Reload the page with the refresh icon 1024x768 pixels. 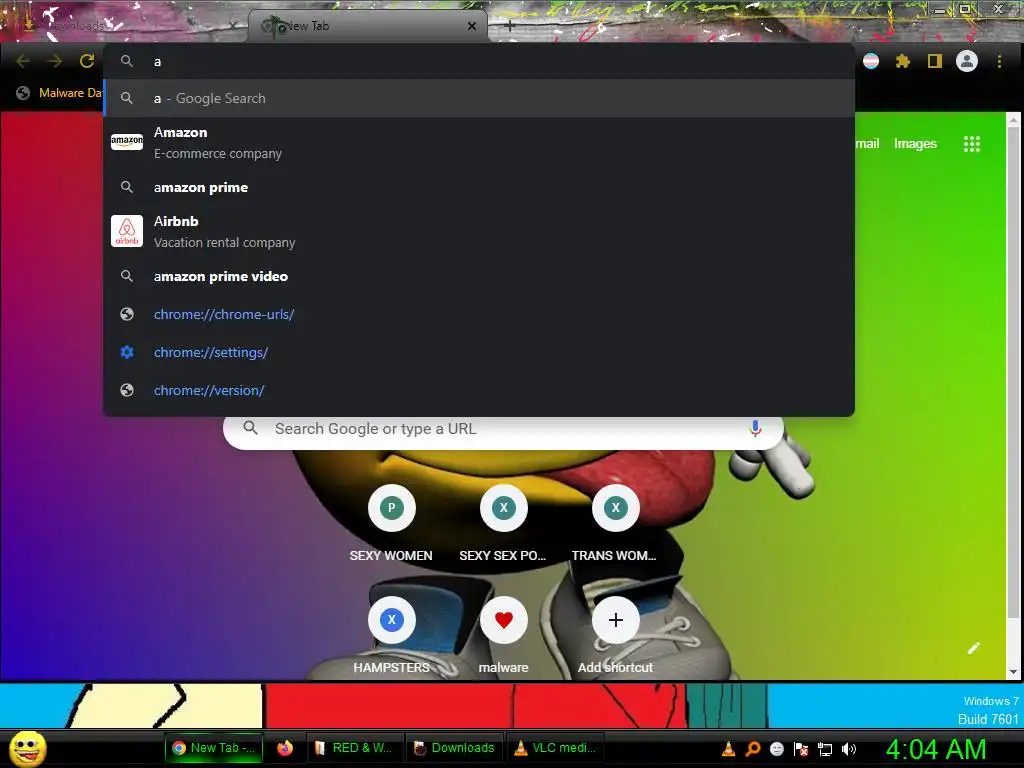87,61
